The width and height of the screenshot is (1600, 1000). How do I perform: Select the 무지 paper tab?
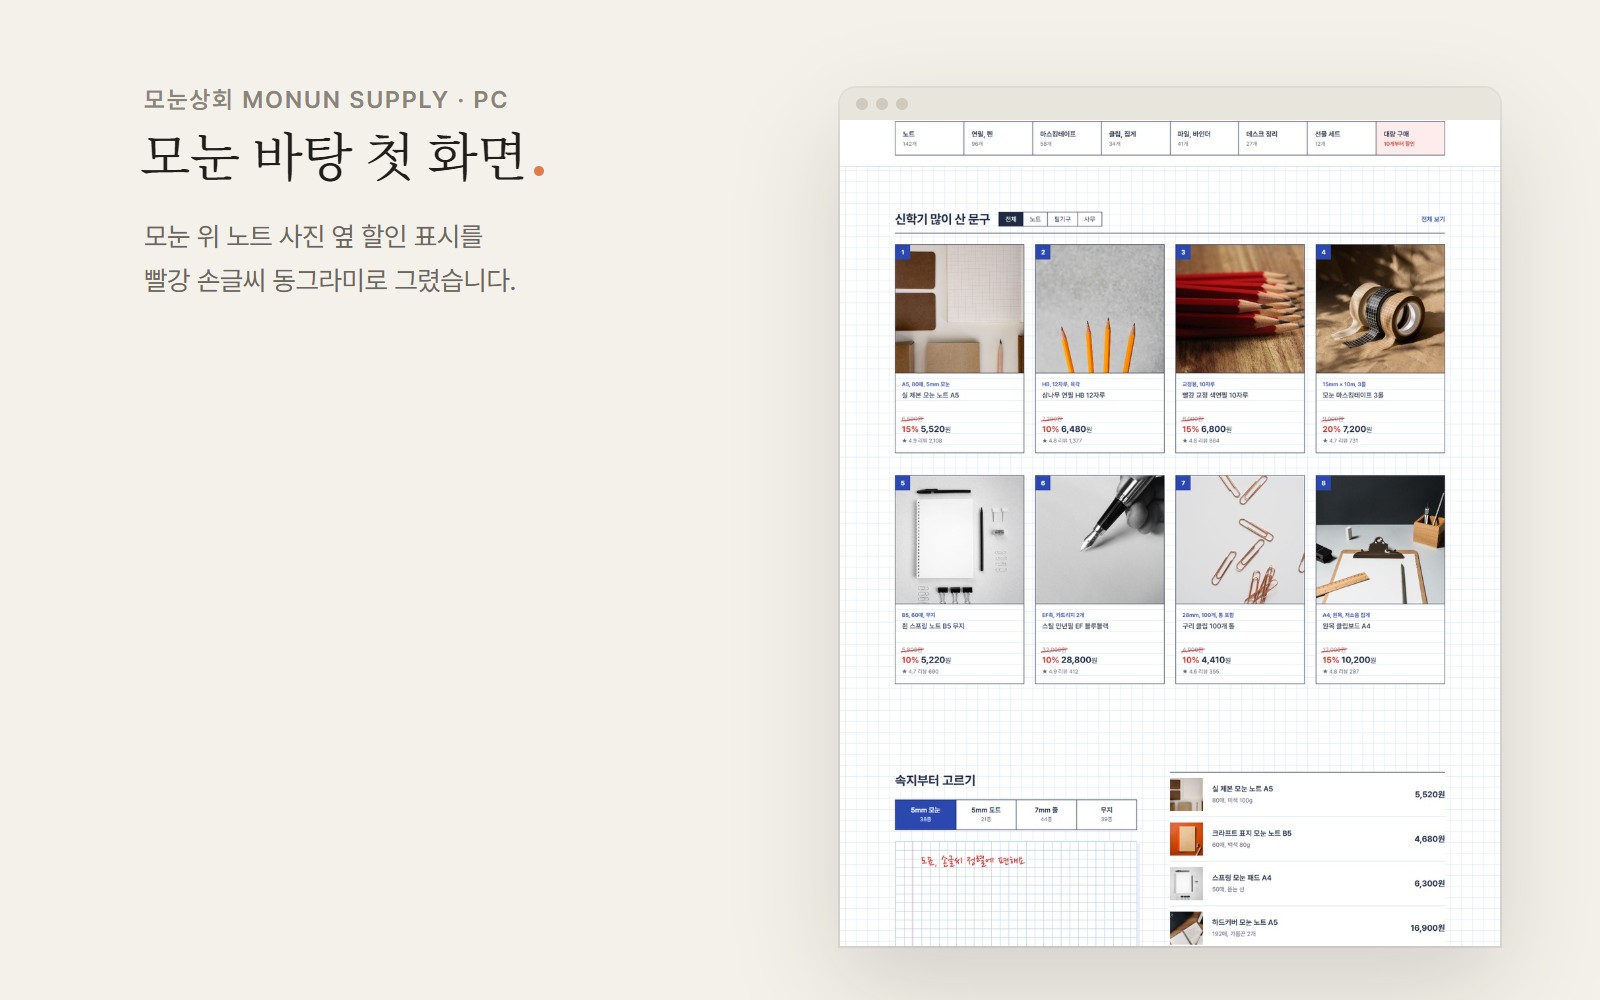click(1107, 814)
